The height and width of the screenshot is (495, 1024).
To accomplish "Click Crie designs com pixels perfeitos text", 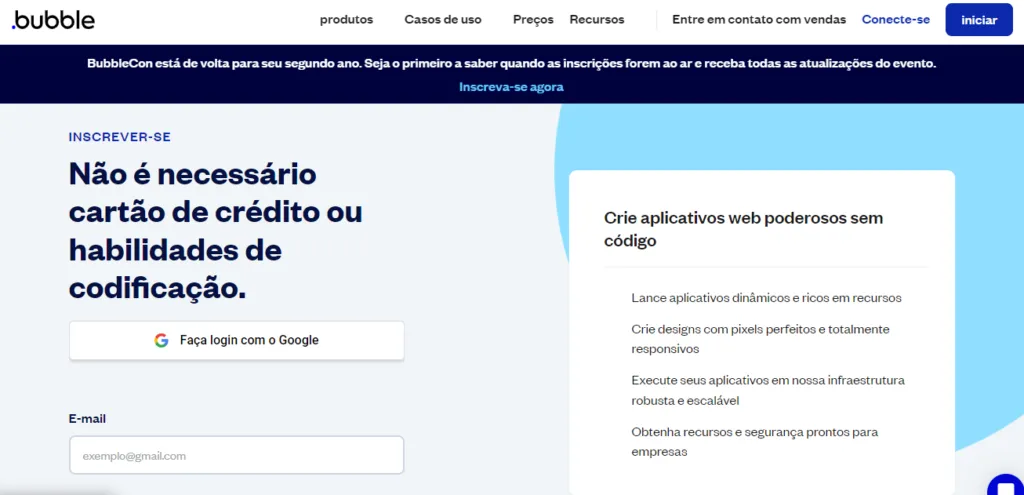I will pos(760,339).
